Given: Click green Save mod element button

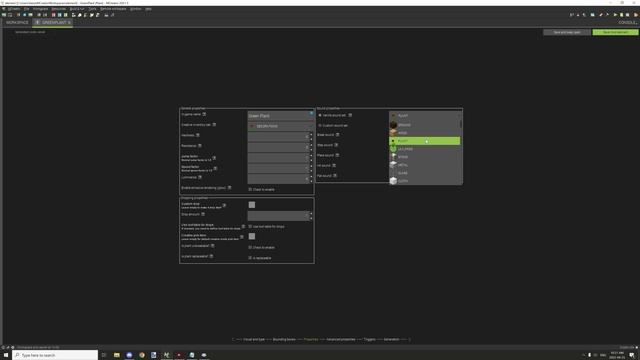Looking at the screenshot, I should click(616, 32).
